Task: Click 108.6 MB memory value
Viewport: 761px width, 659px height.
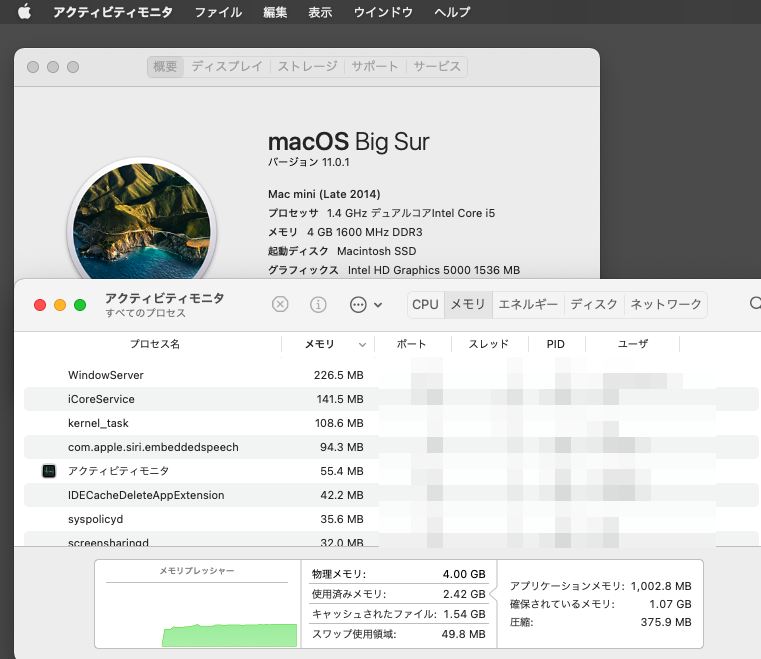Action: click(x=339, y=423)
